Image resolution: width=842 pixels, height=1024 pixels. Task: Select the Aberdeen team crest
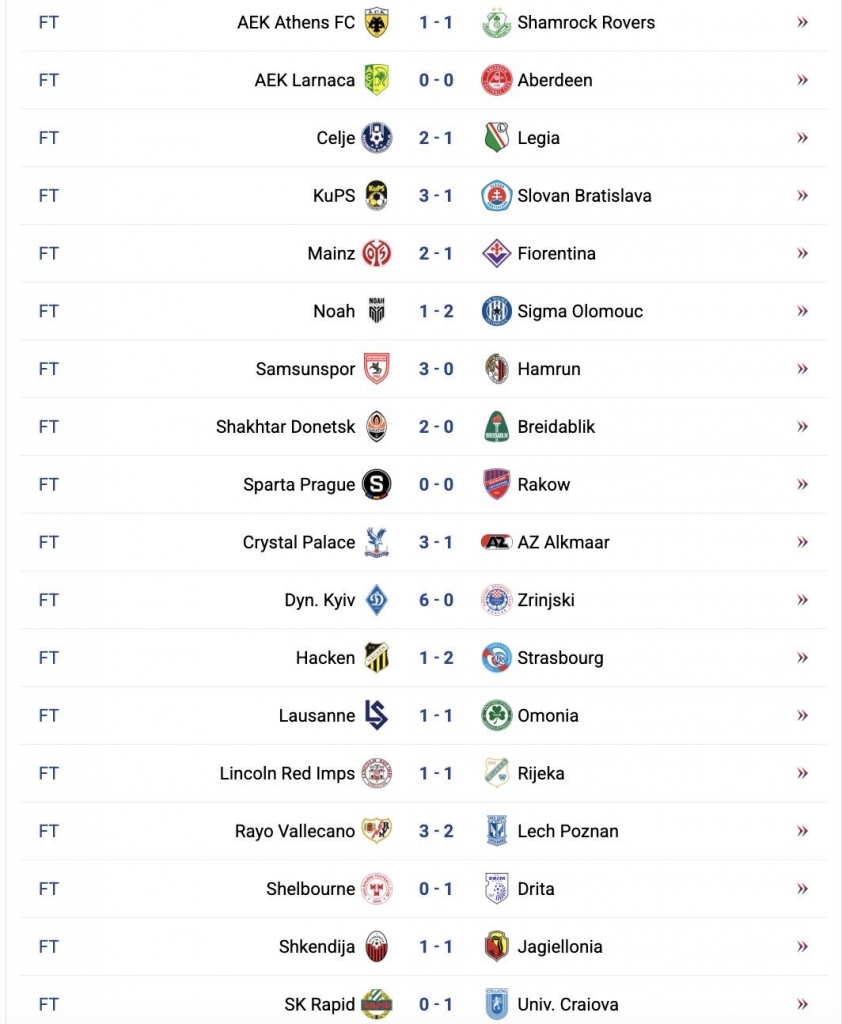(x=495, y=79)
